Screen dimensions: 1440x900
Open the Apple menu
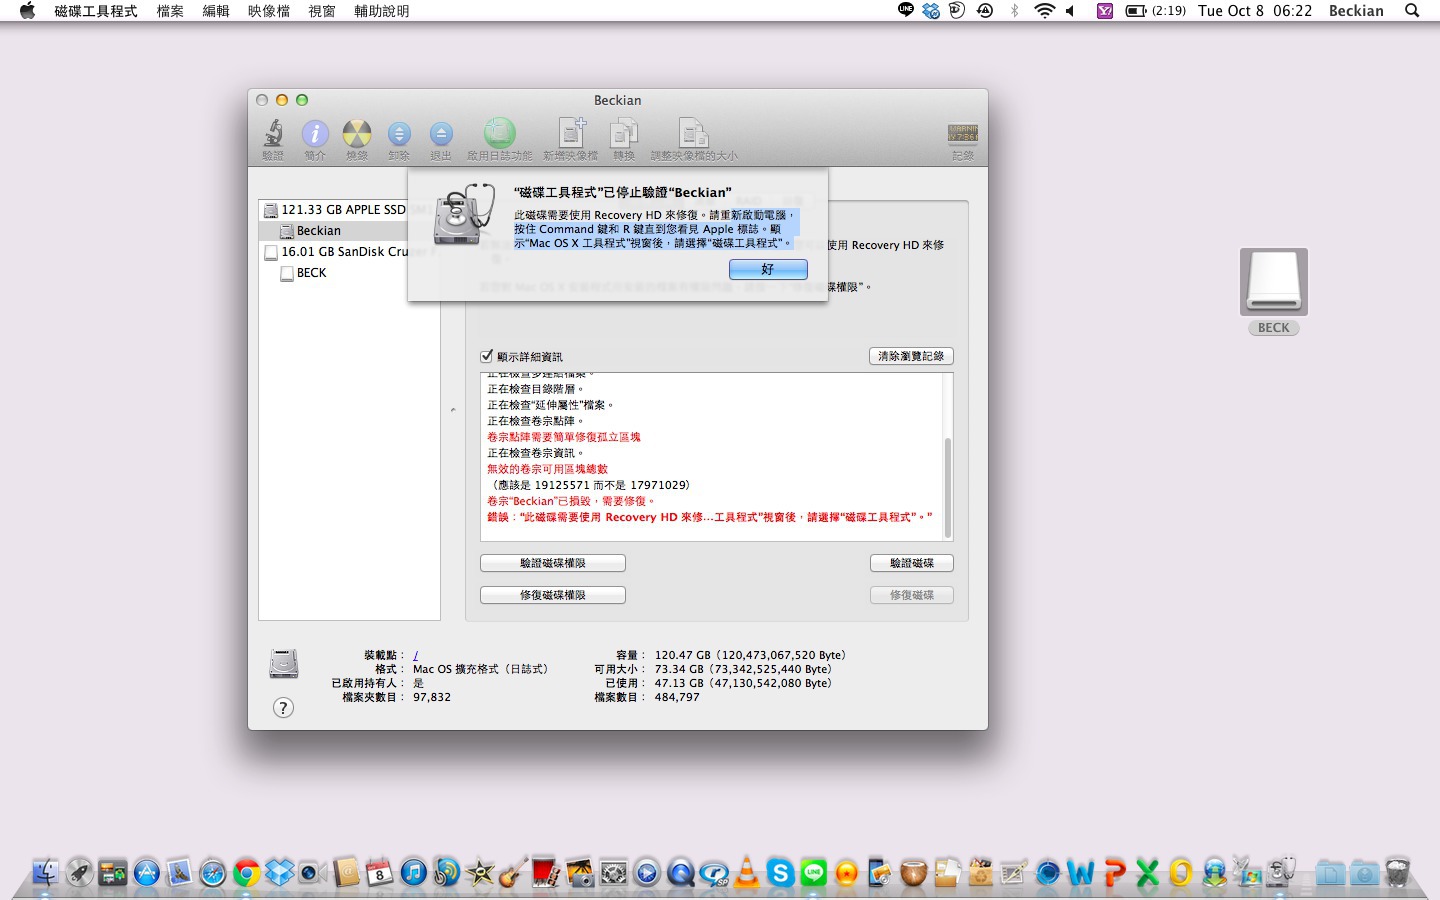(x=27, y=11)
